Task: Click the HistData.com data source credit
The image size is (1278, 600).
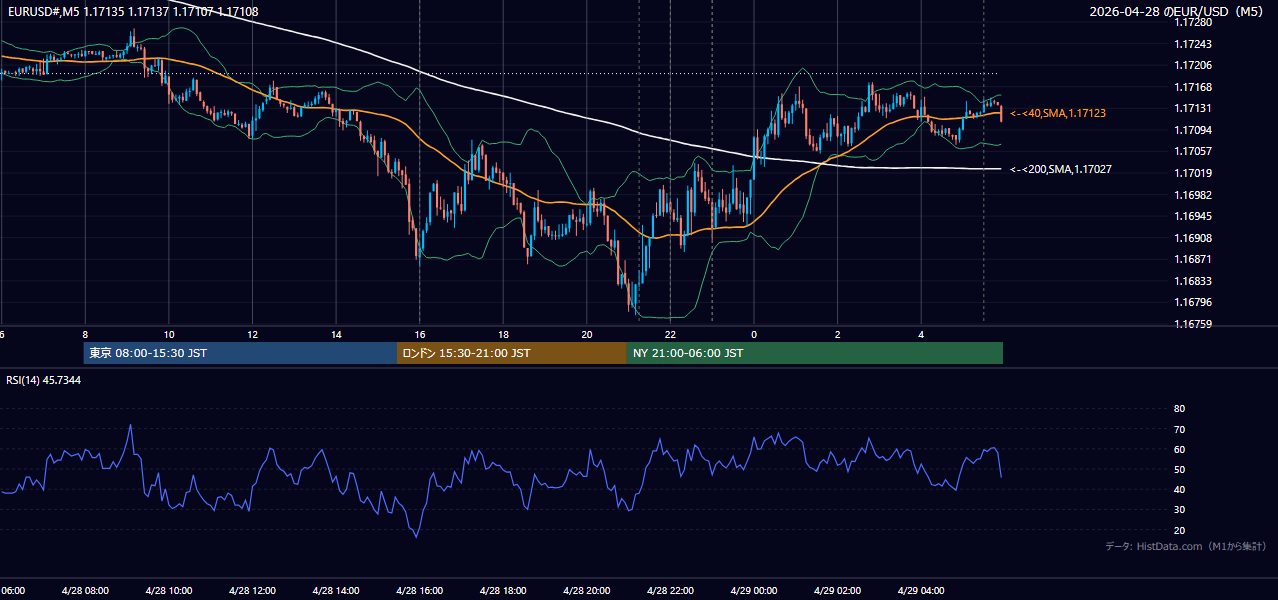Action: tap(1186, 546)
